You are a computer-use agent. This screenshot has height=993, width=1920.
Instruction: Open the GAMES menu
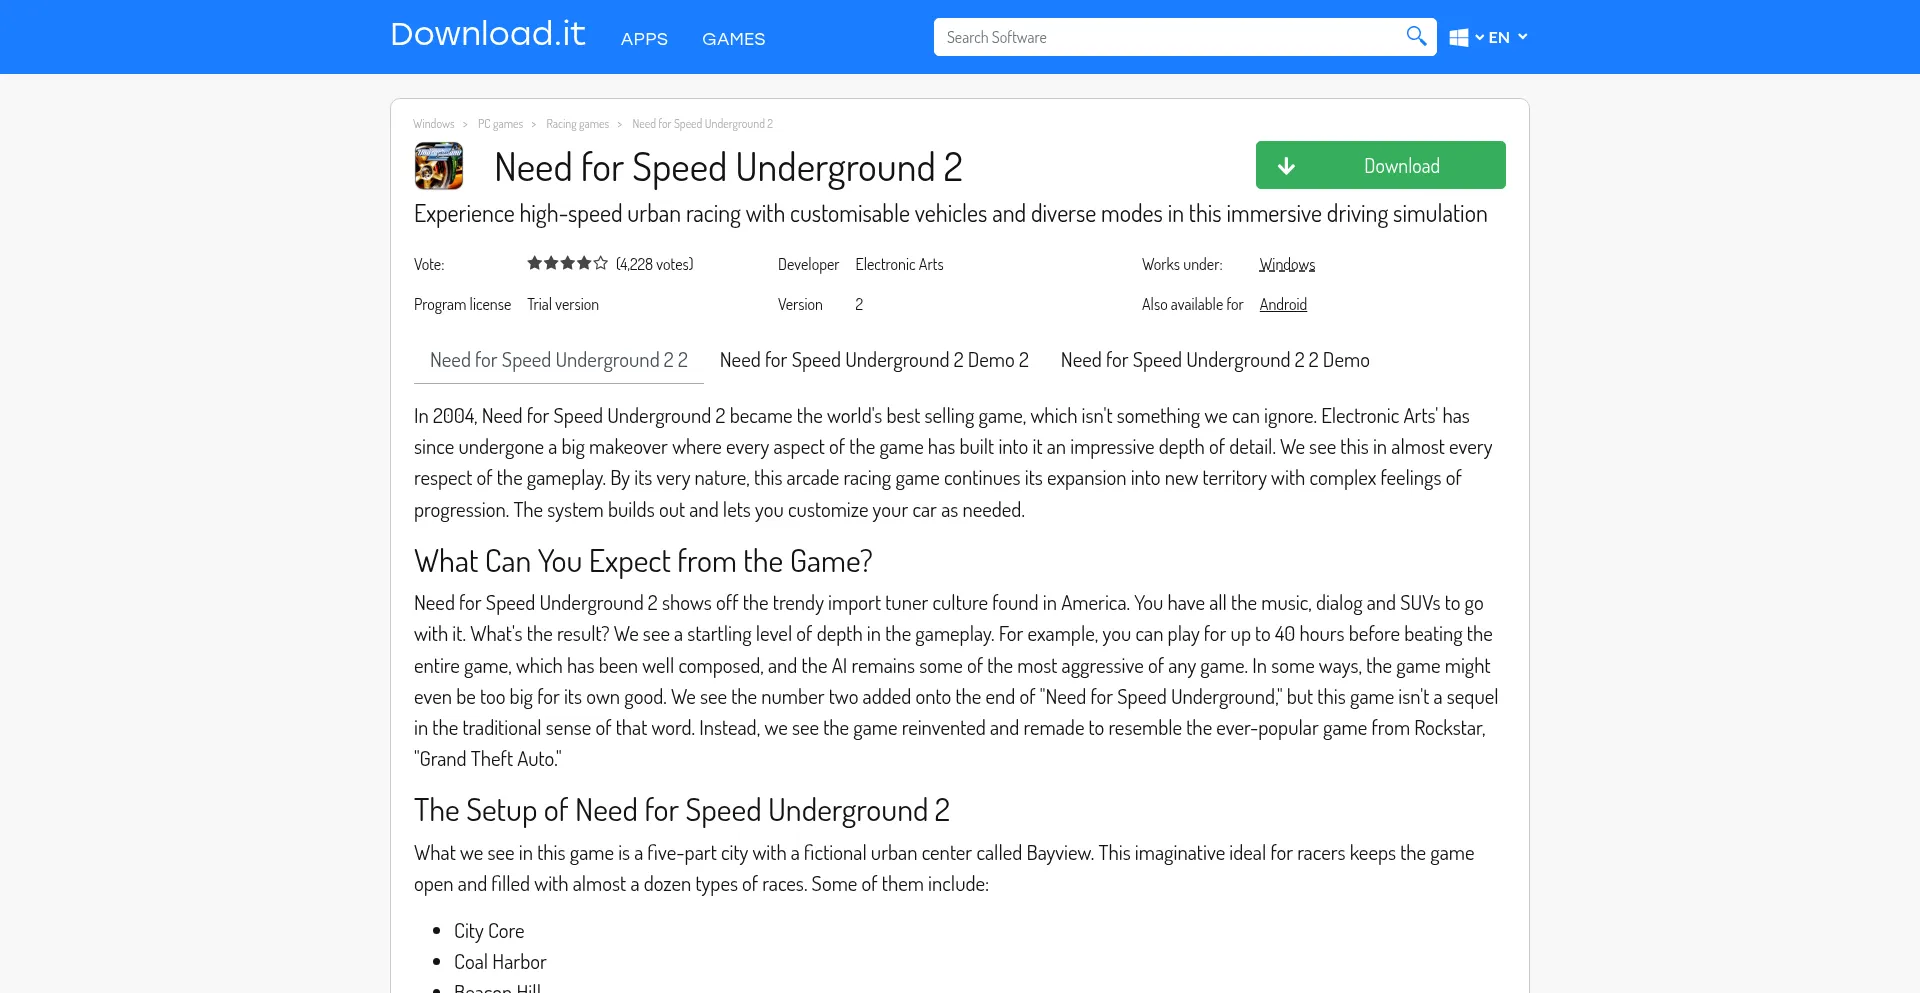733,39
